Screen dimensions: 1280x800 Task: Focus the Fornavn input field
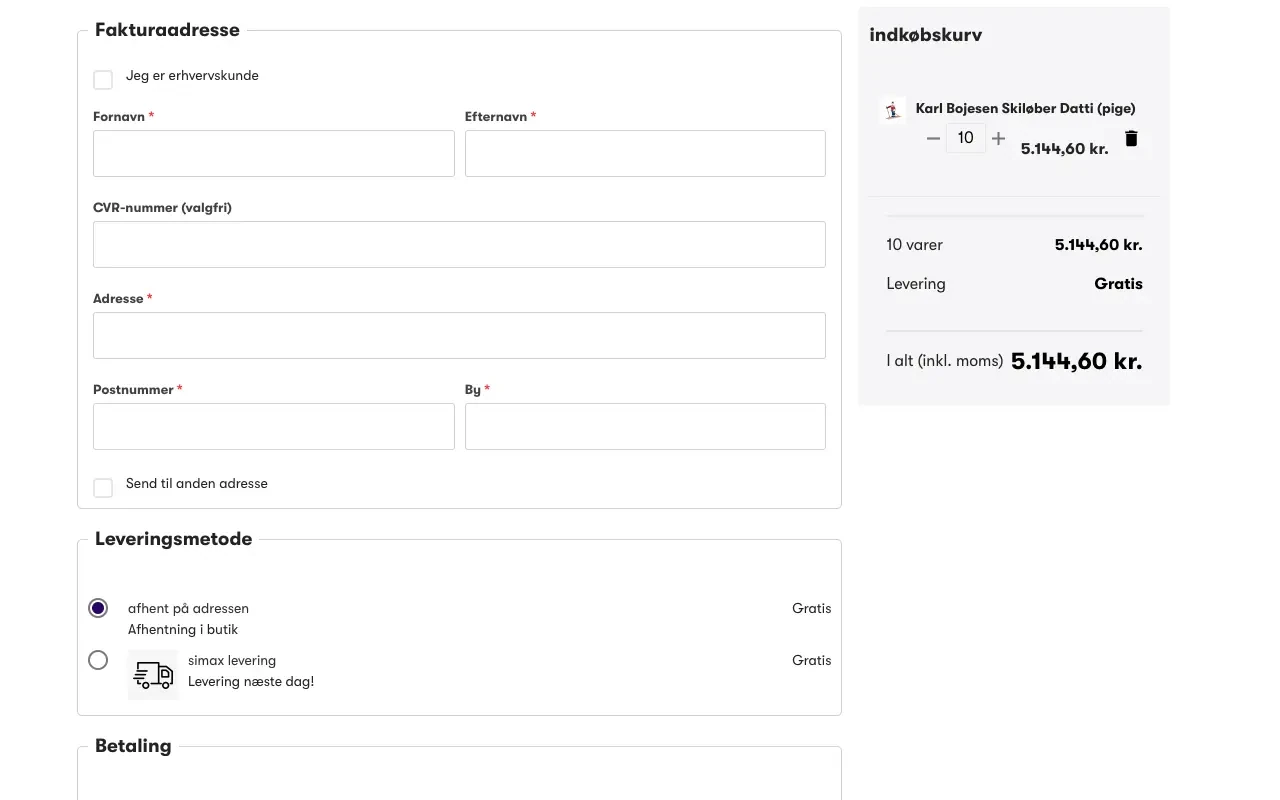tap(273, 154)
